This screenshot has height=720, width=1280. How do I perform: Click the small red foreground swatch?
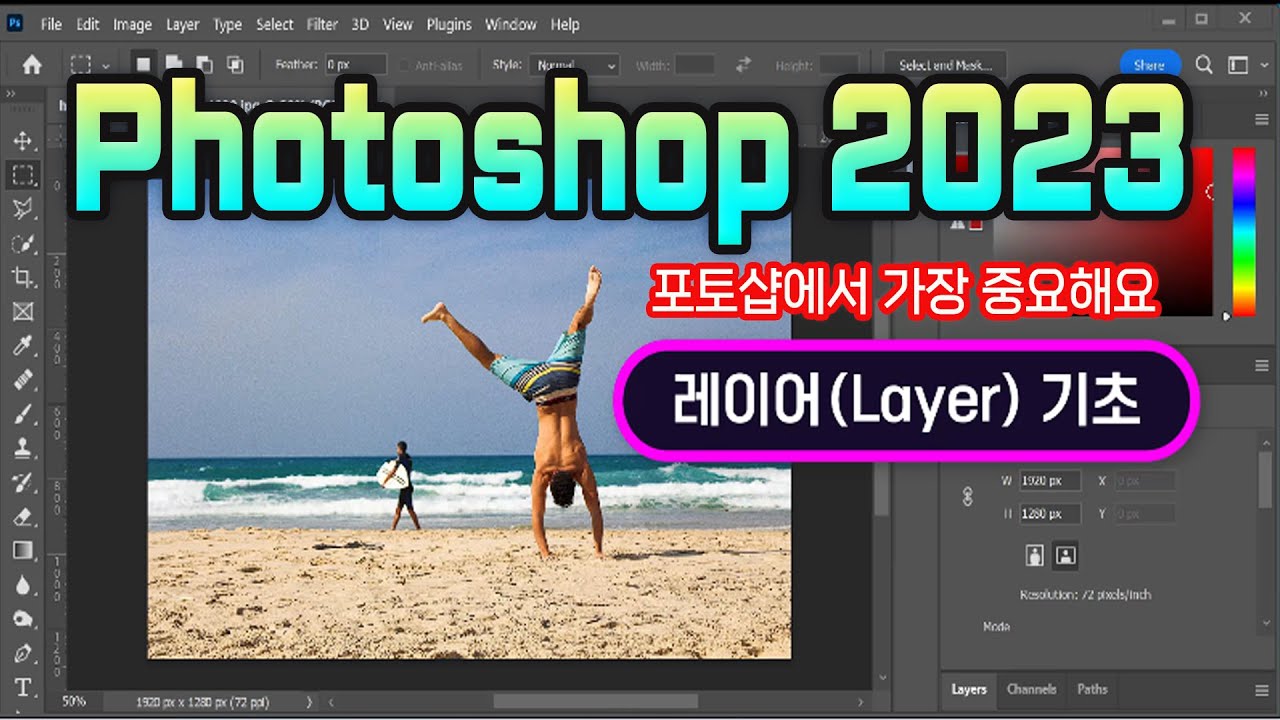(975, 224)
